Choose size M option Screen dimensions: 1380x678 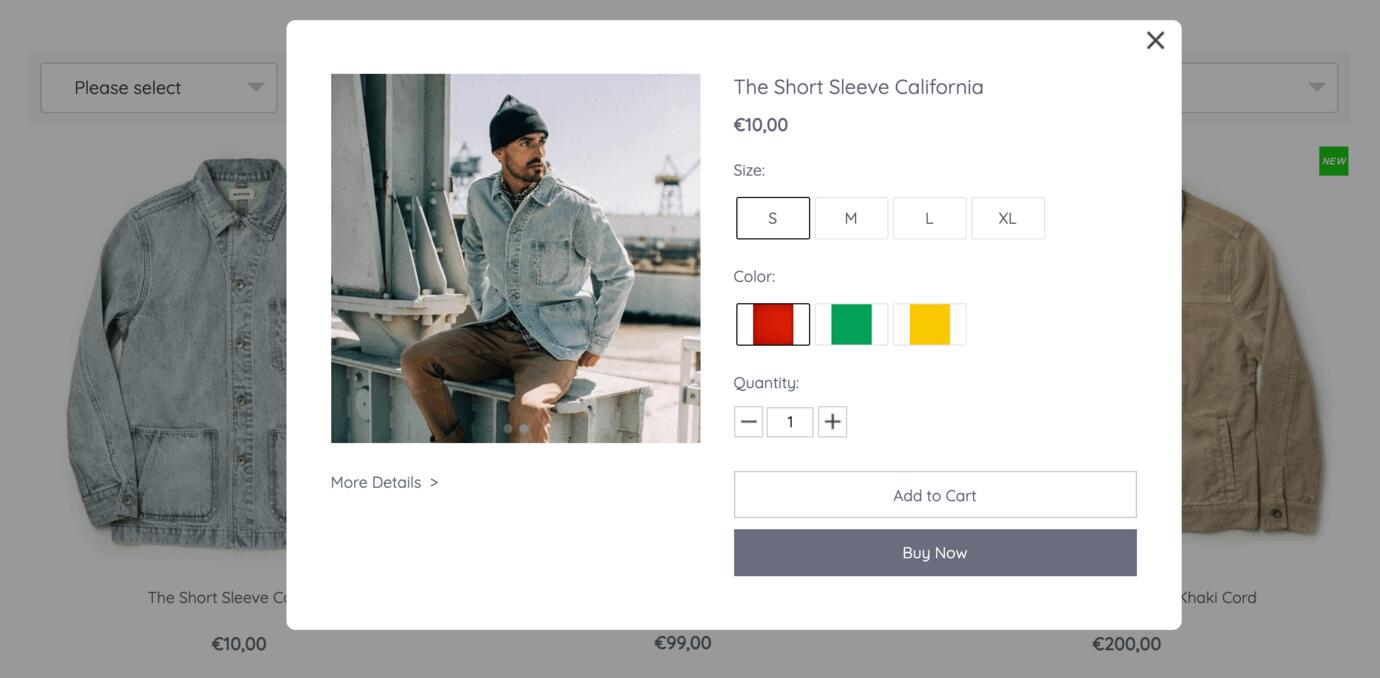coord(851,218)
